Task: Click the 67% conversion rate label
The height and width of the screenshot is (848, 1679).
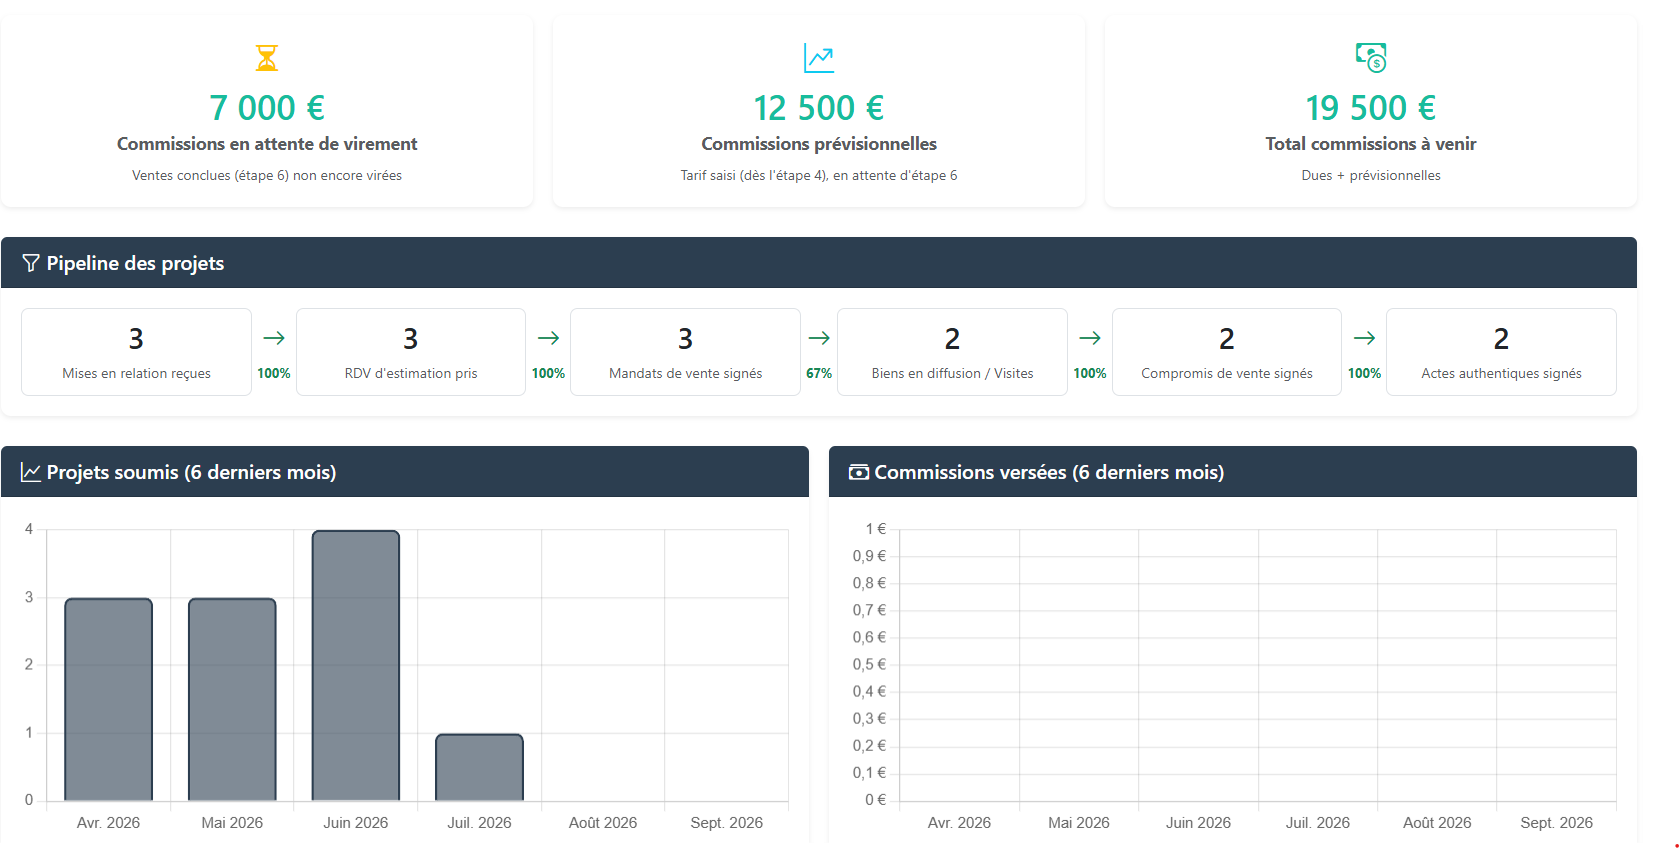Action: (x=819, y=373)
